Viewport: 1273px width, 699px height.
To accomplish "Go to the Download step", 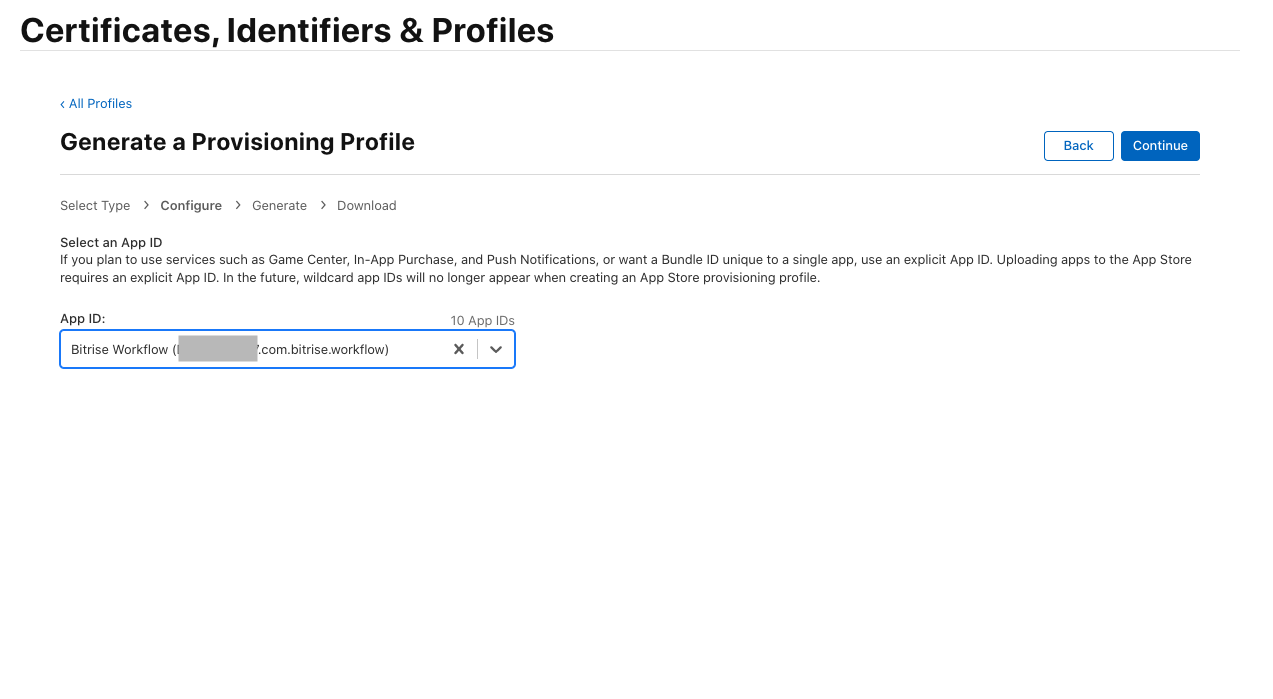I will click(366, 206).
